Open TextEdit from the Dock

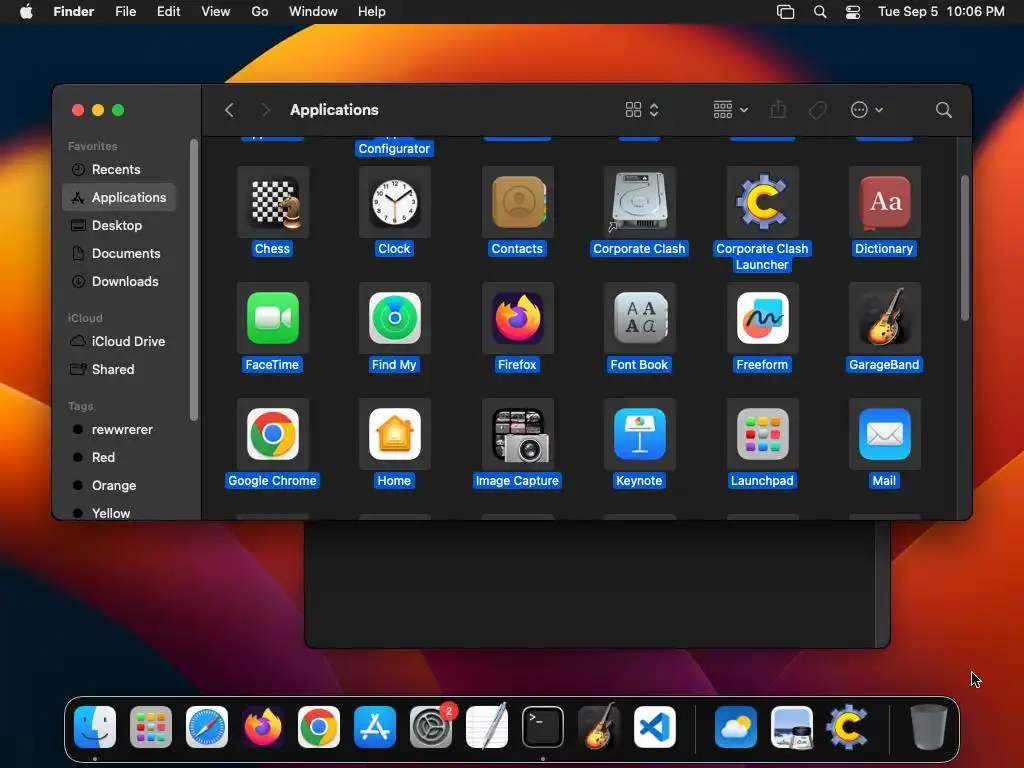tap(487, 727)
